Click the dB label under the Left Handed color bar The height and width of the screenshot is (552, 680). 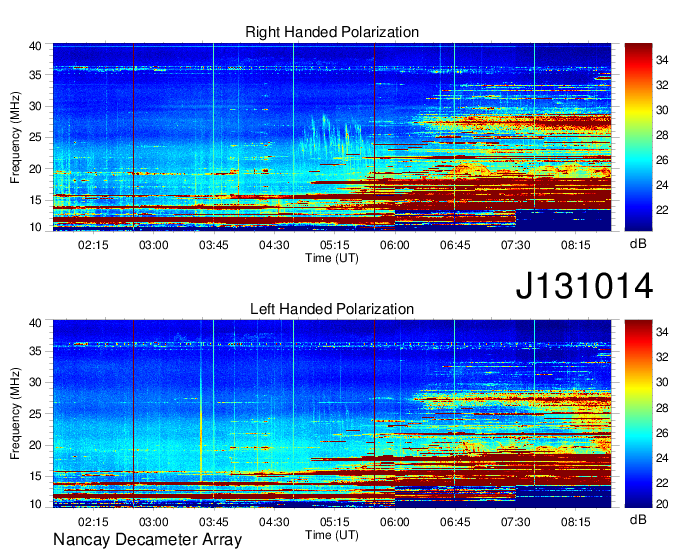(638, 519)
